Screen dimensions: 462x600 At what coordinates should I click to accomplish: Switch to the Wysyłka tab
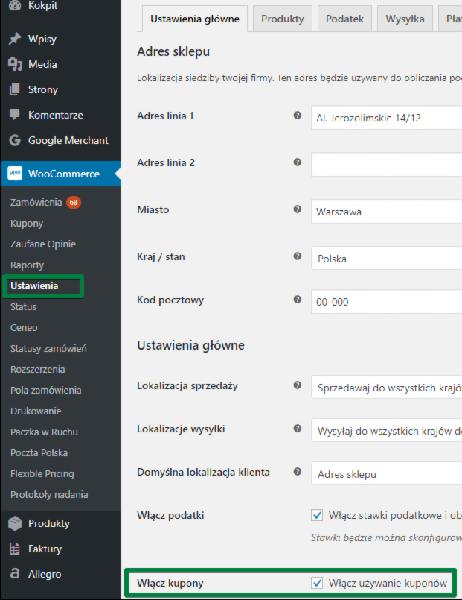pos(405,19)
